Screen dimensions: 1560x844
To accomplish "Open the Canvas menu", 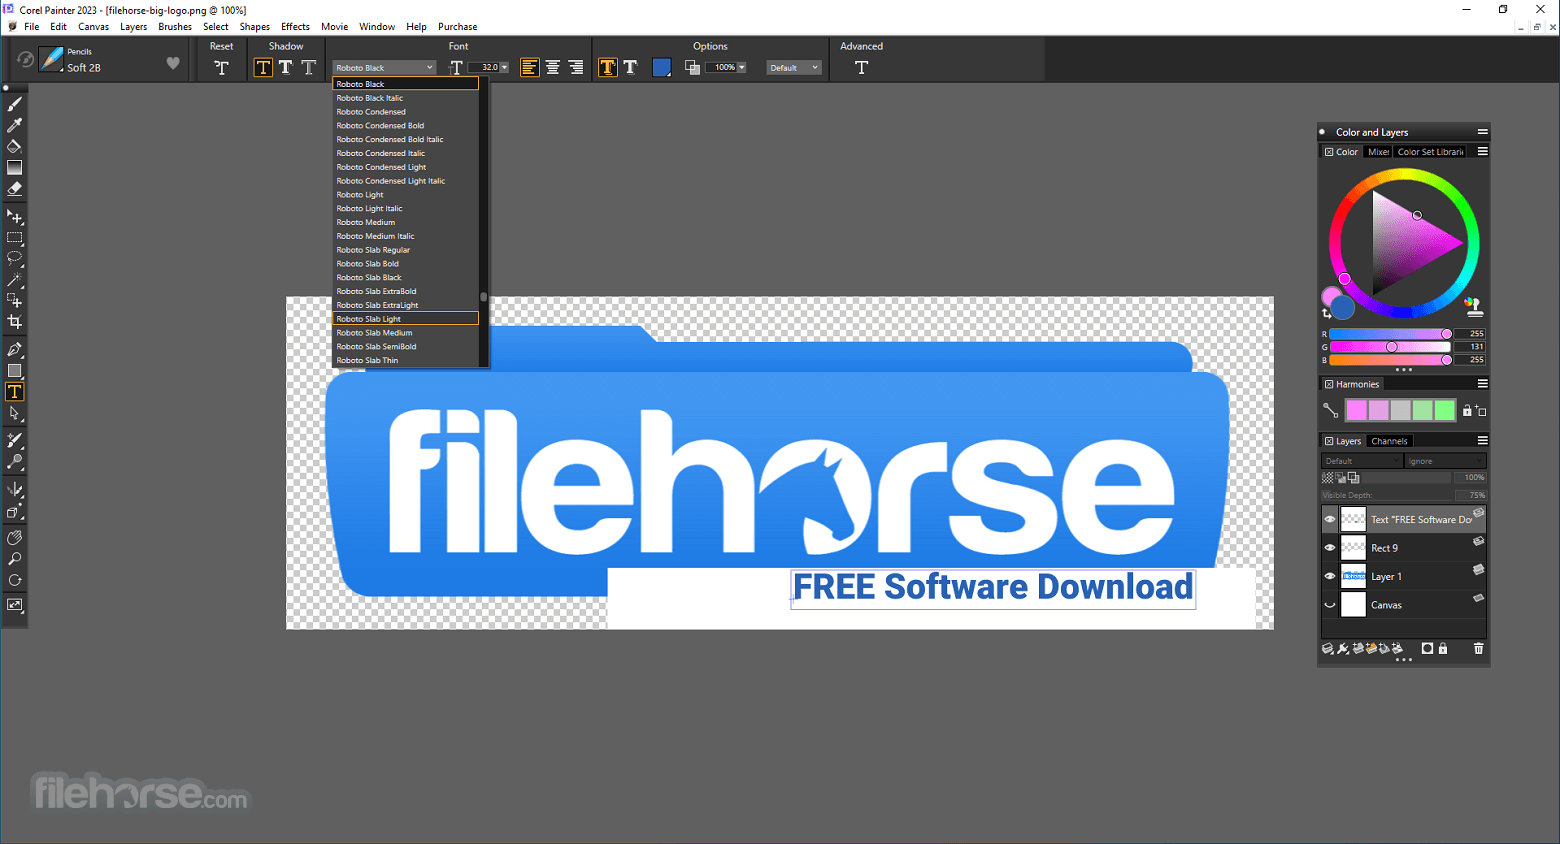I will [x=93, y=27].
